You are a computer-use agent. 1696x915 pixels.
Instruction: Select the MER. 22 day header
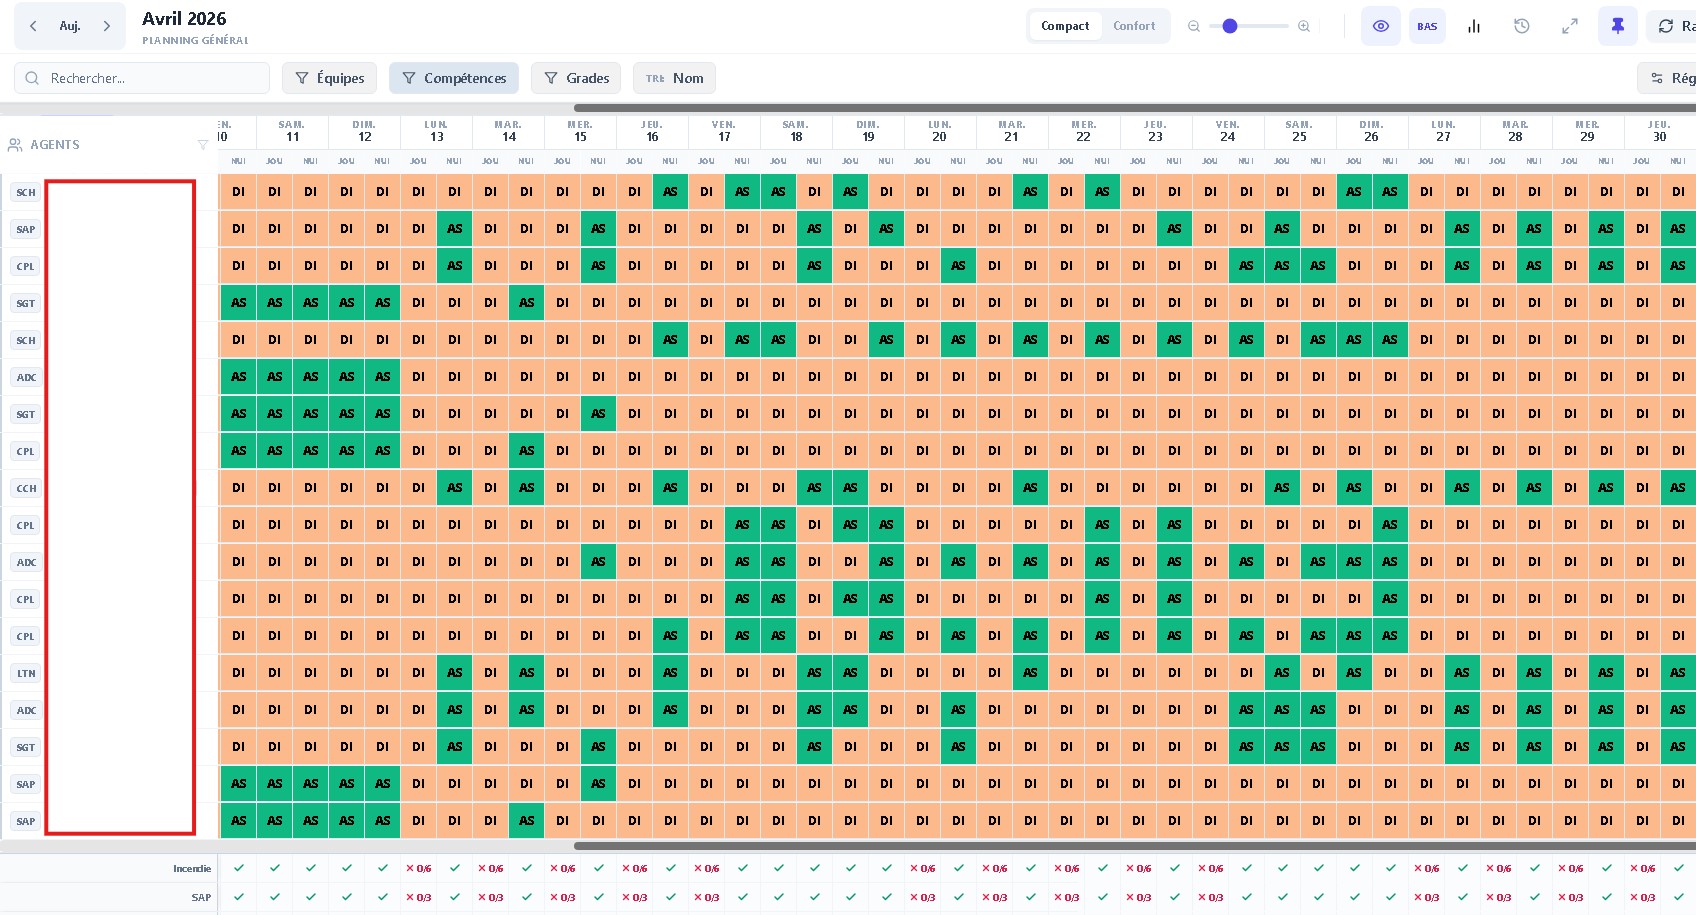click(1084, 131)
